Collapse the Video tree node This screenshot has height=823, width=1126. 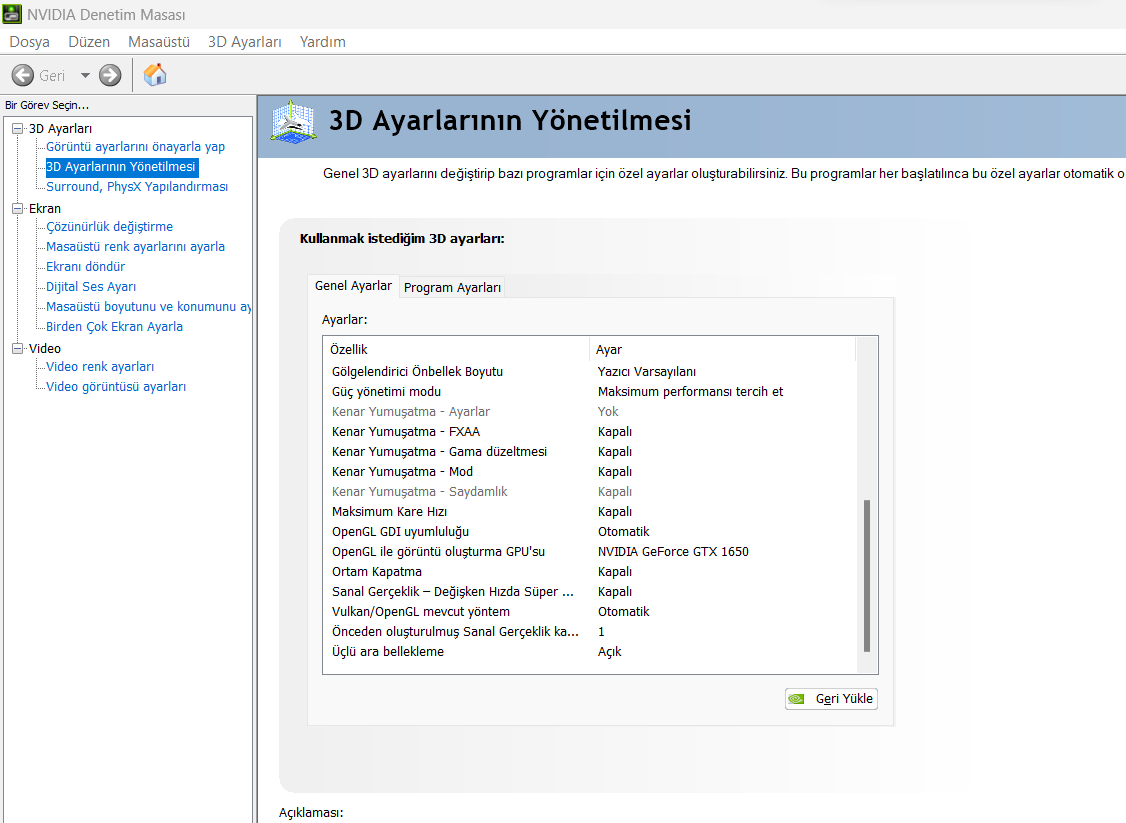(x=18, y=348)
